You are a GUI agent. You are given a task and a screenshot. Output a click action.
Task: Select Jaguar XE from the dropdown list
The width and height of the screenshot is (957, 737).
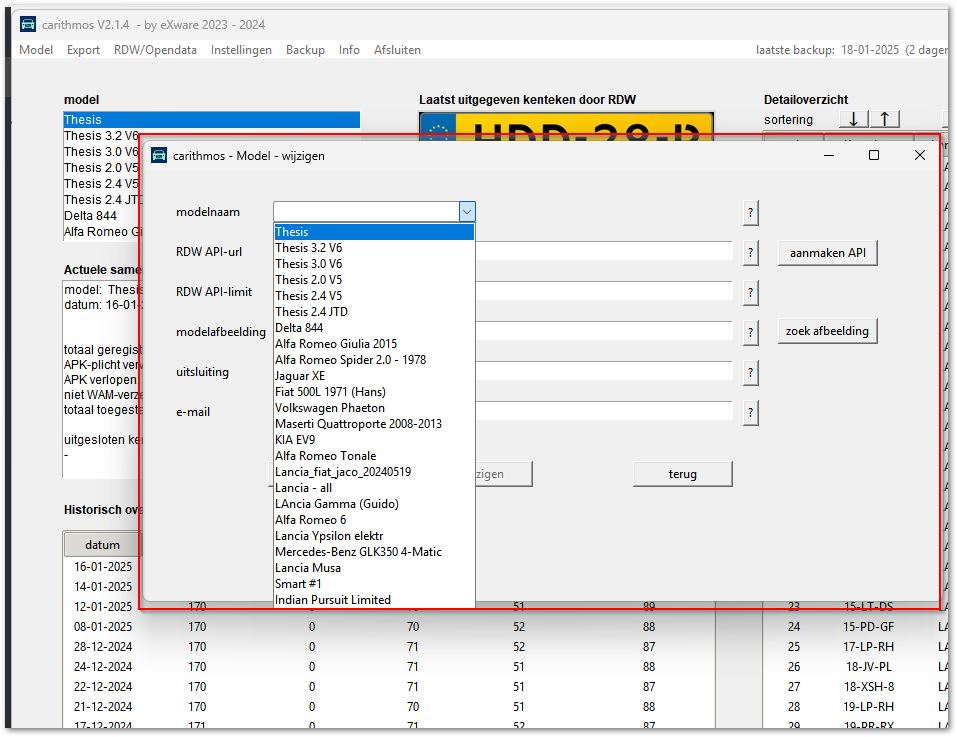[x=300, y=376]
